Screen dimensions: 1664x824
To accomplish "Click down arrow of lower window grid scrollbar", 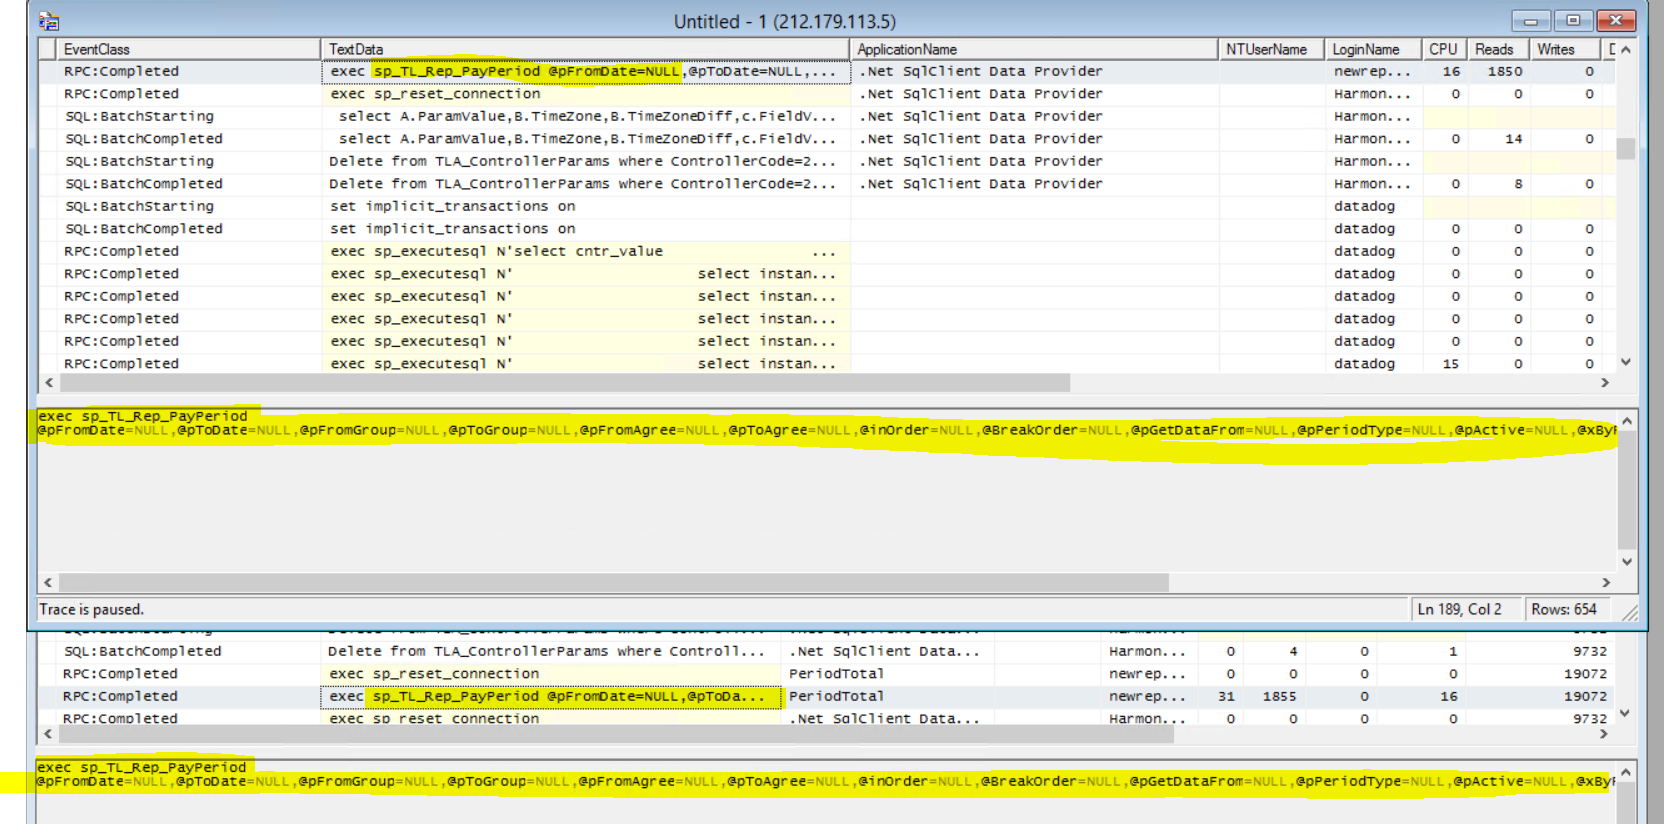I will click(1625, 713).
